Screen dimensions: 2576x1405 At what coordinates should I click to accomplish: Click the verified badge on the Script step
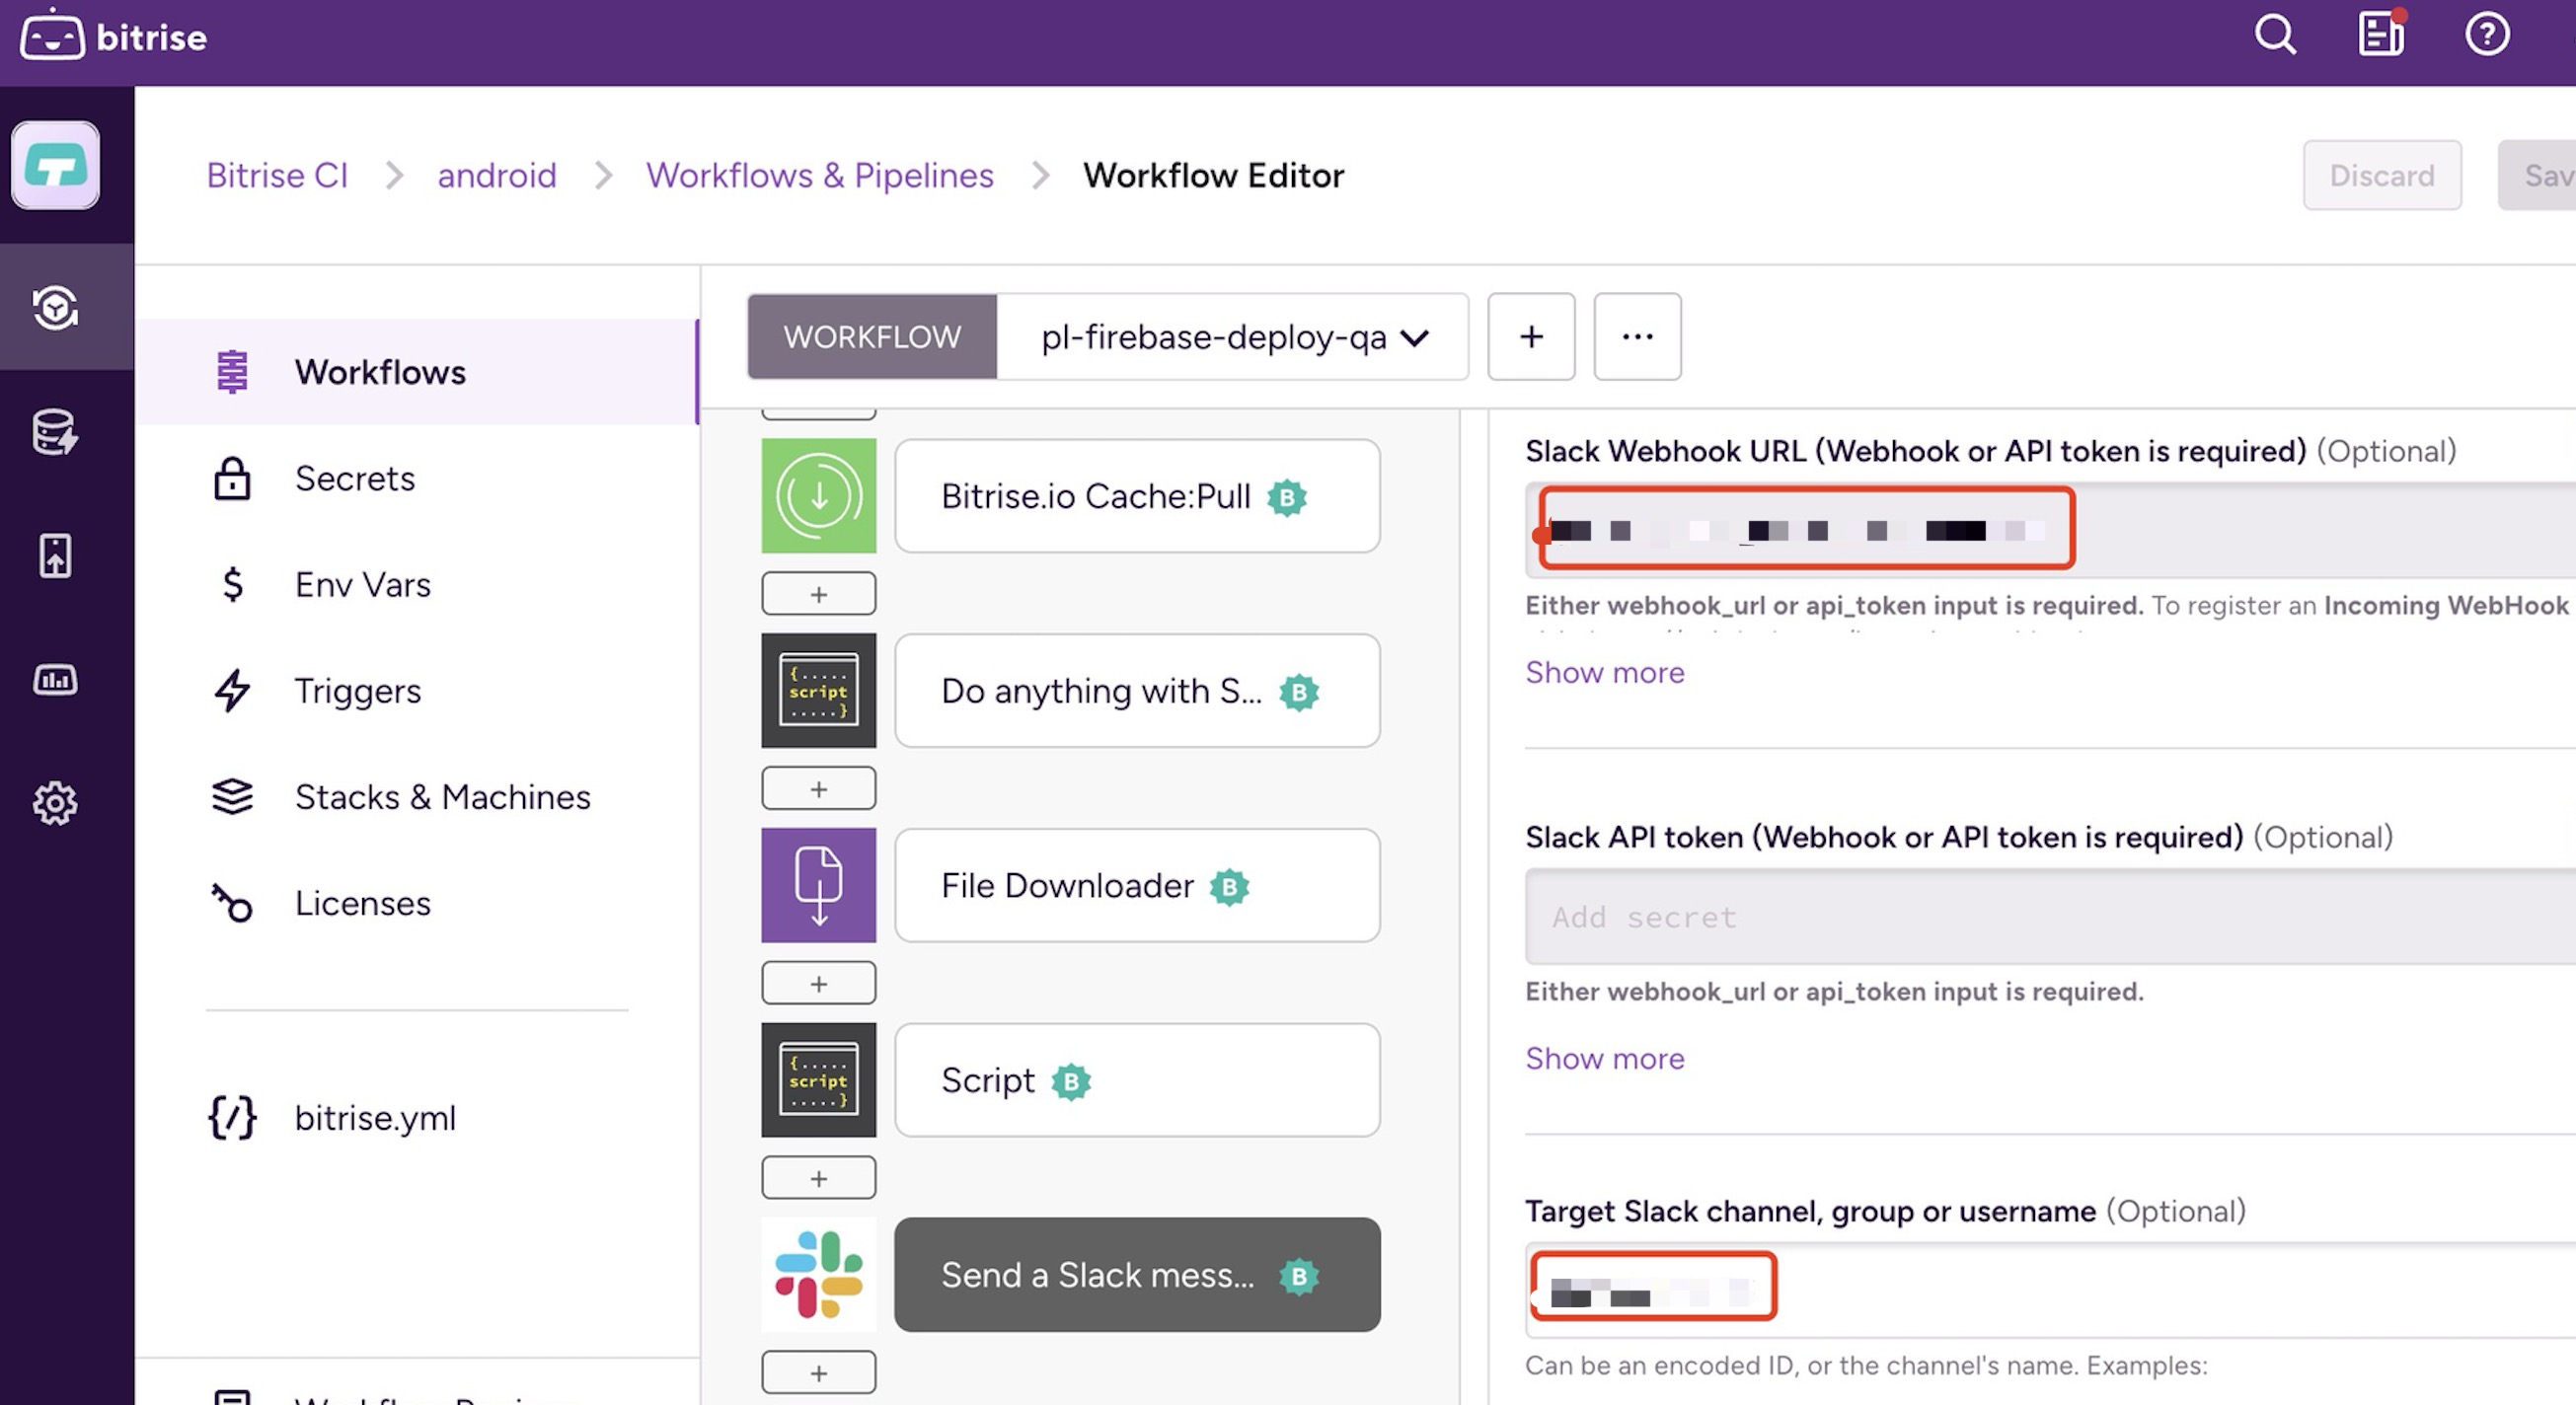point(1071,1082)
